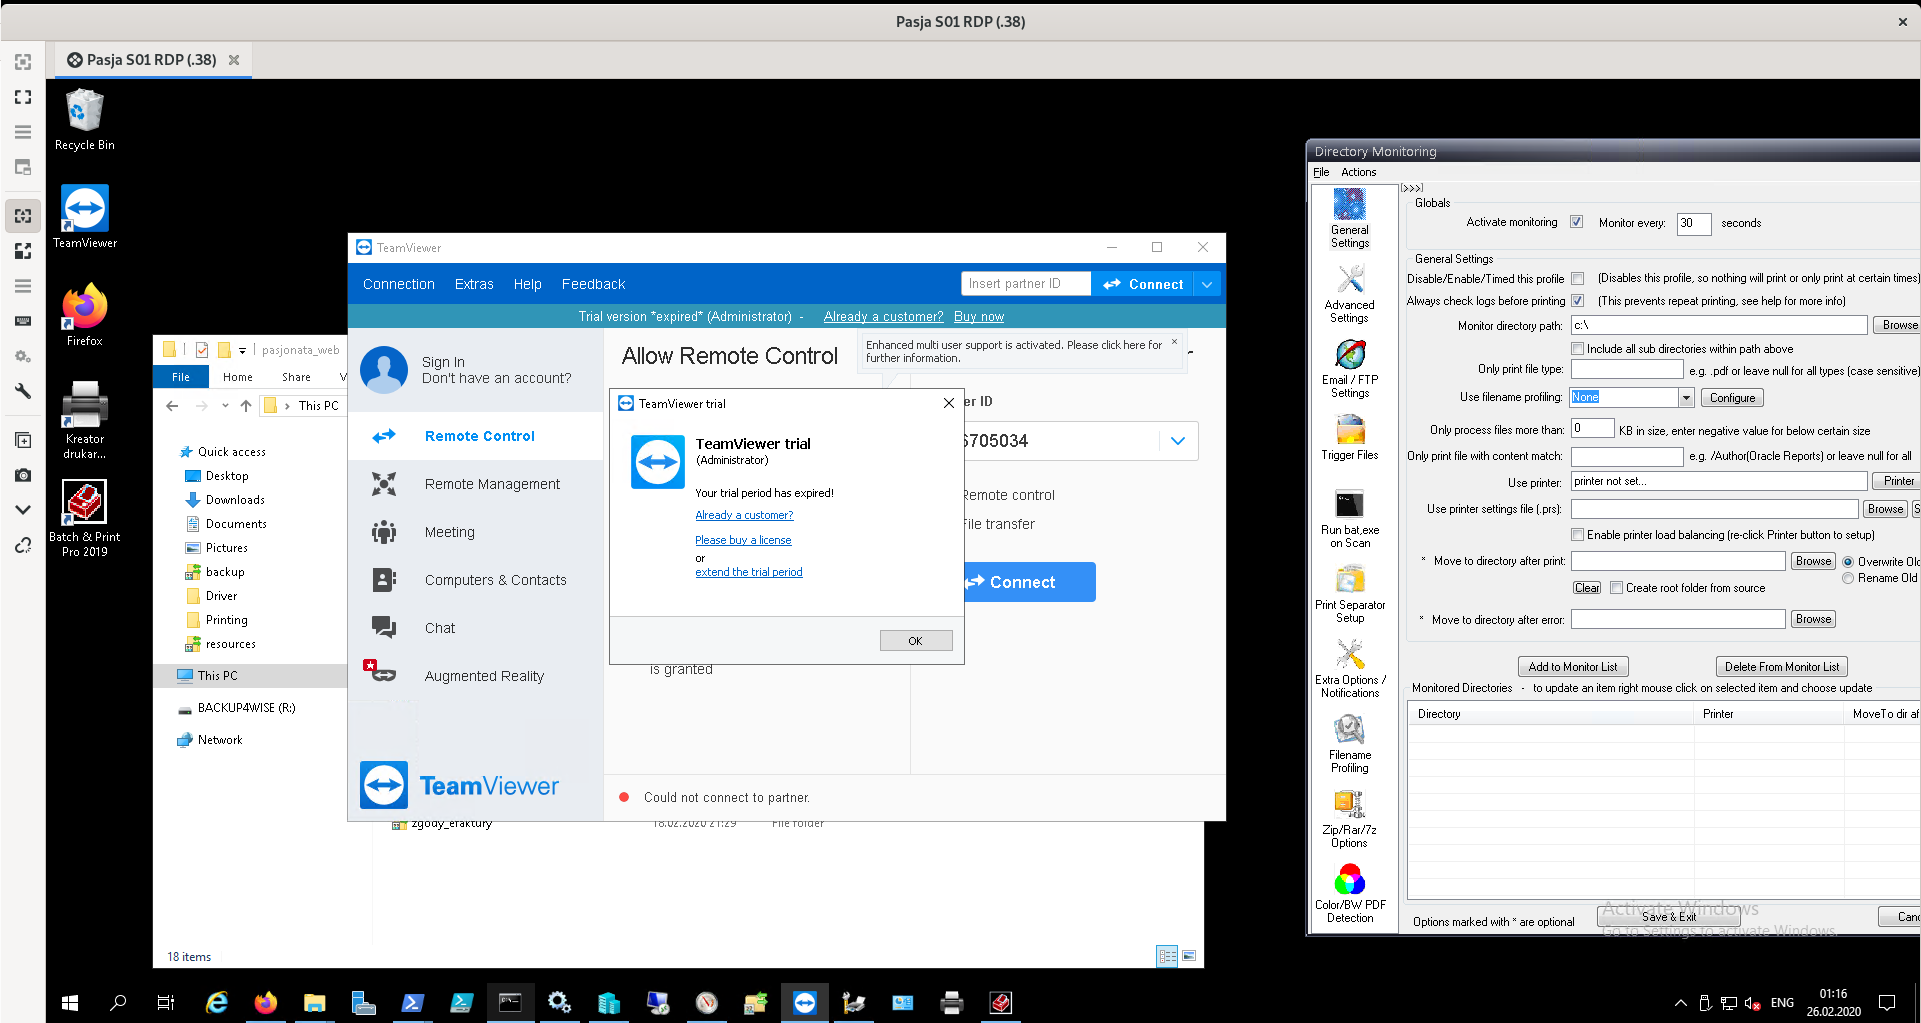Enable Include all sub directories checkbox
This screenshot has width=1921, height=1023.
(x=1577, y=349)
